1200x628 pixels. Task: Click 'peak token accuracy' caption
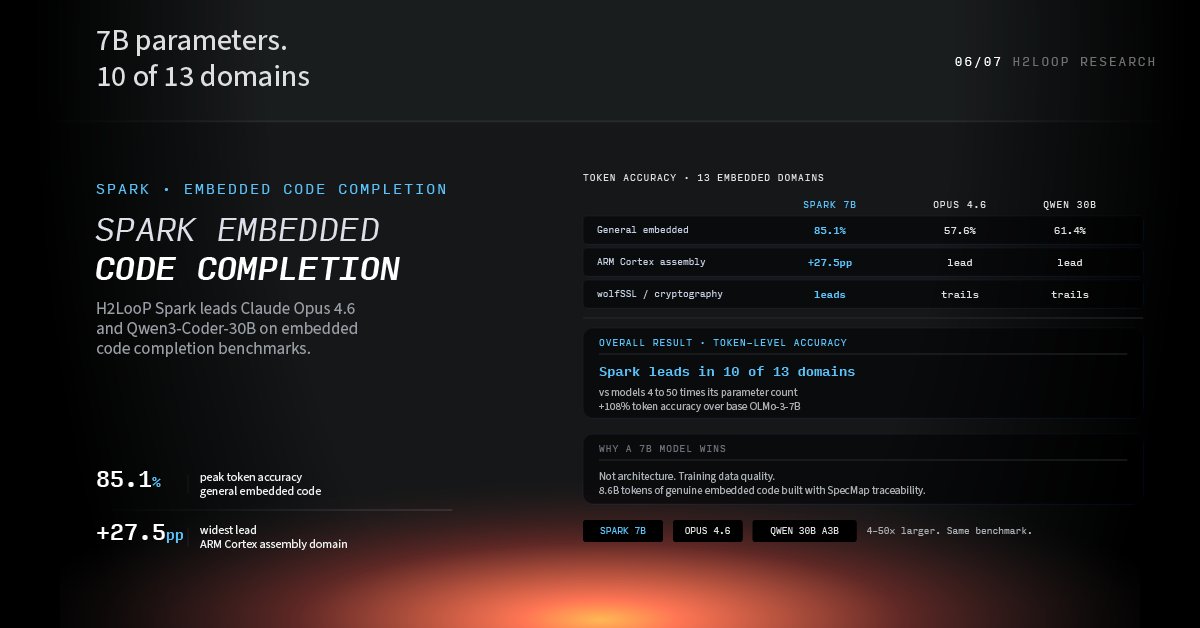pyautogui.click(x=251, y=477)
